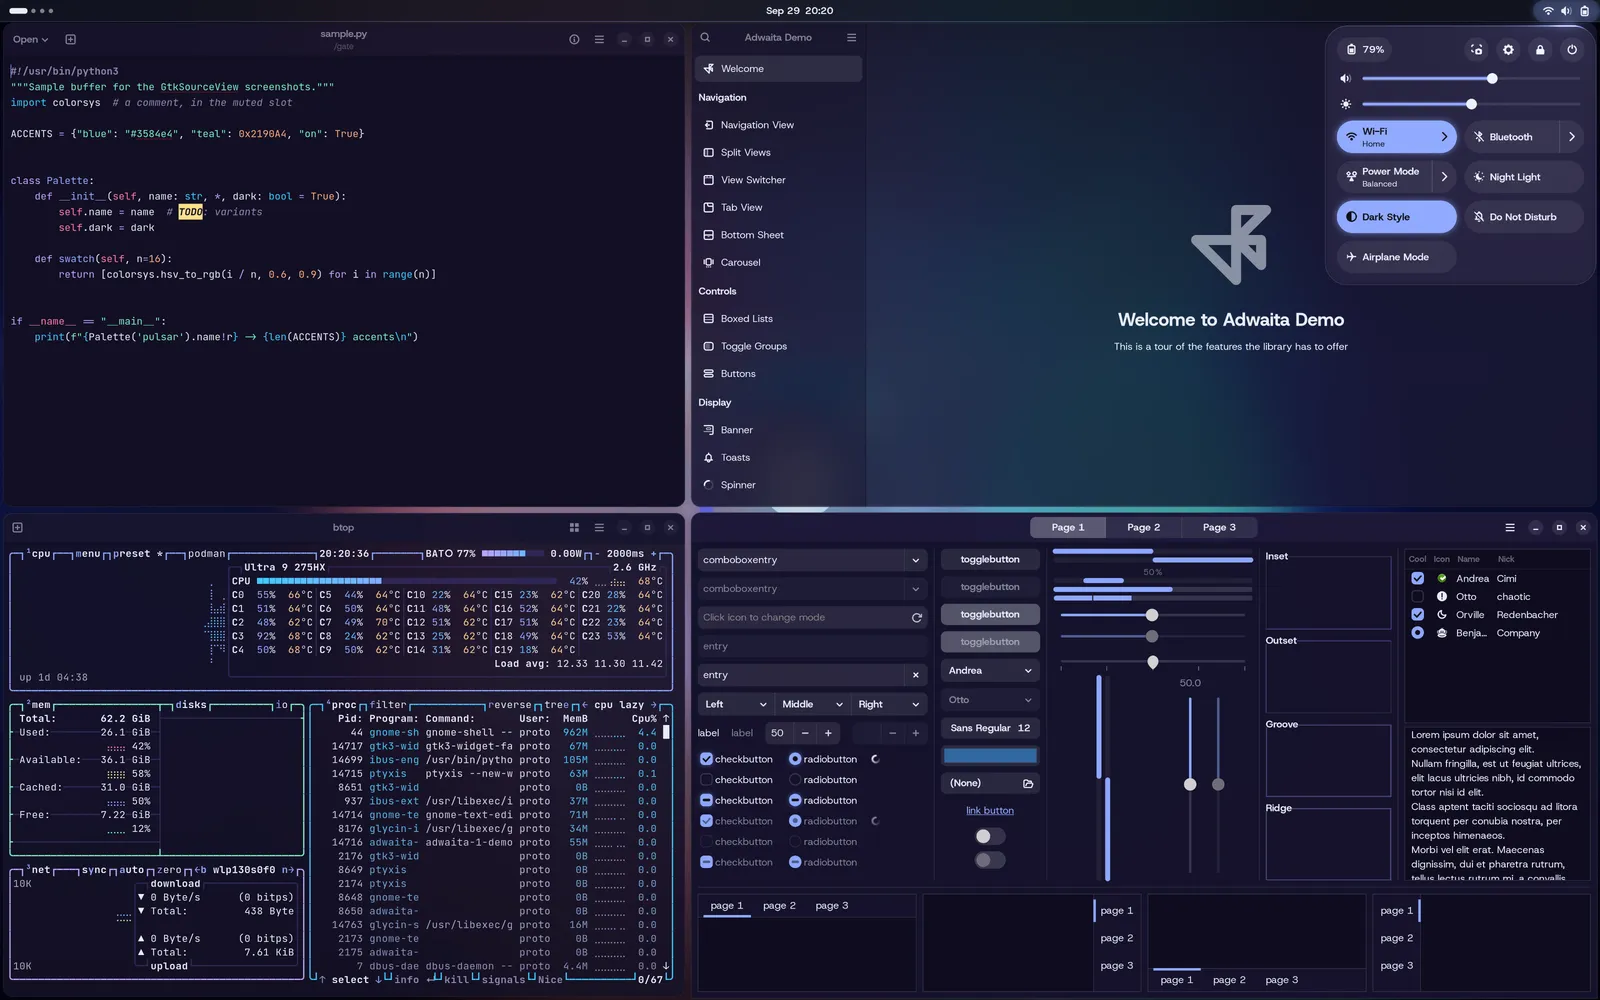Click the blue color button swatch

pos(990,756)
